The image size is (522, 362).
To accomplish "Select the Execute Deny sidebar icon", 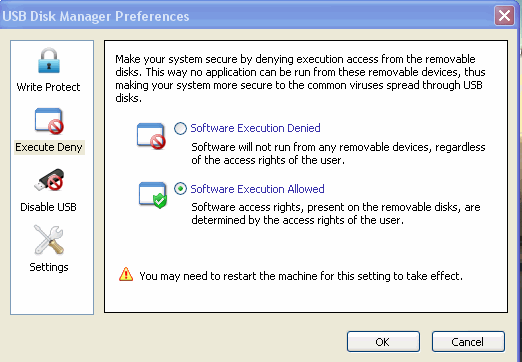I will point(49,121).
